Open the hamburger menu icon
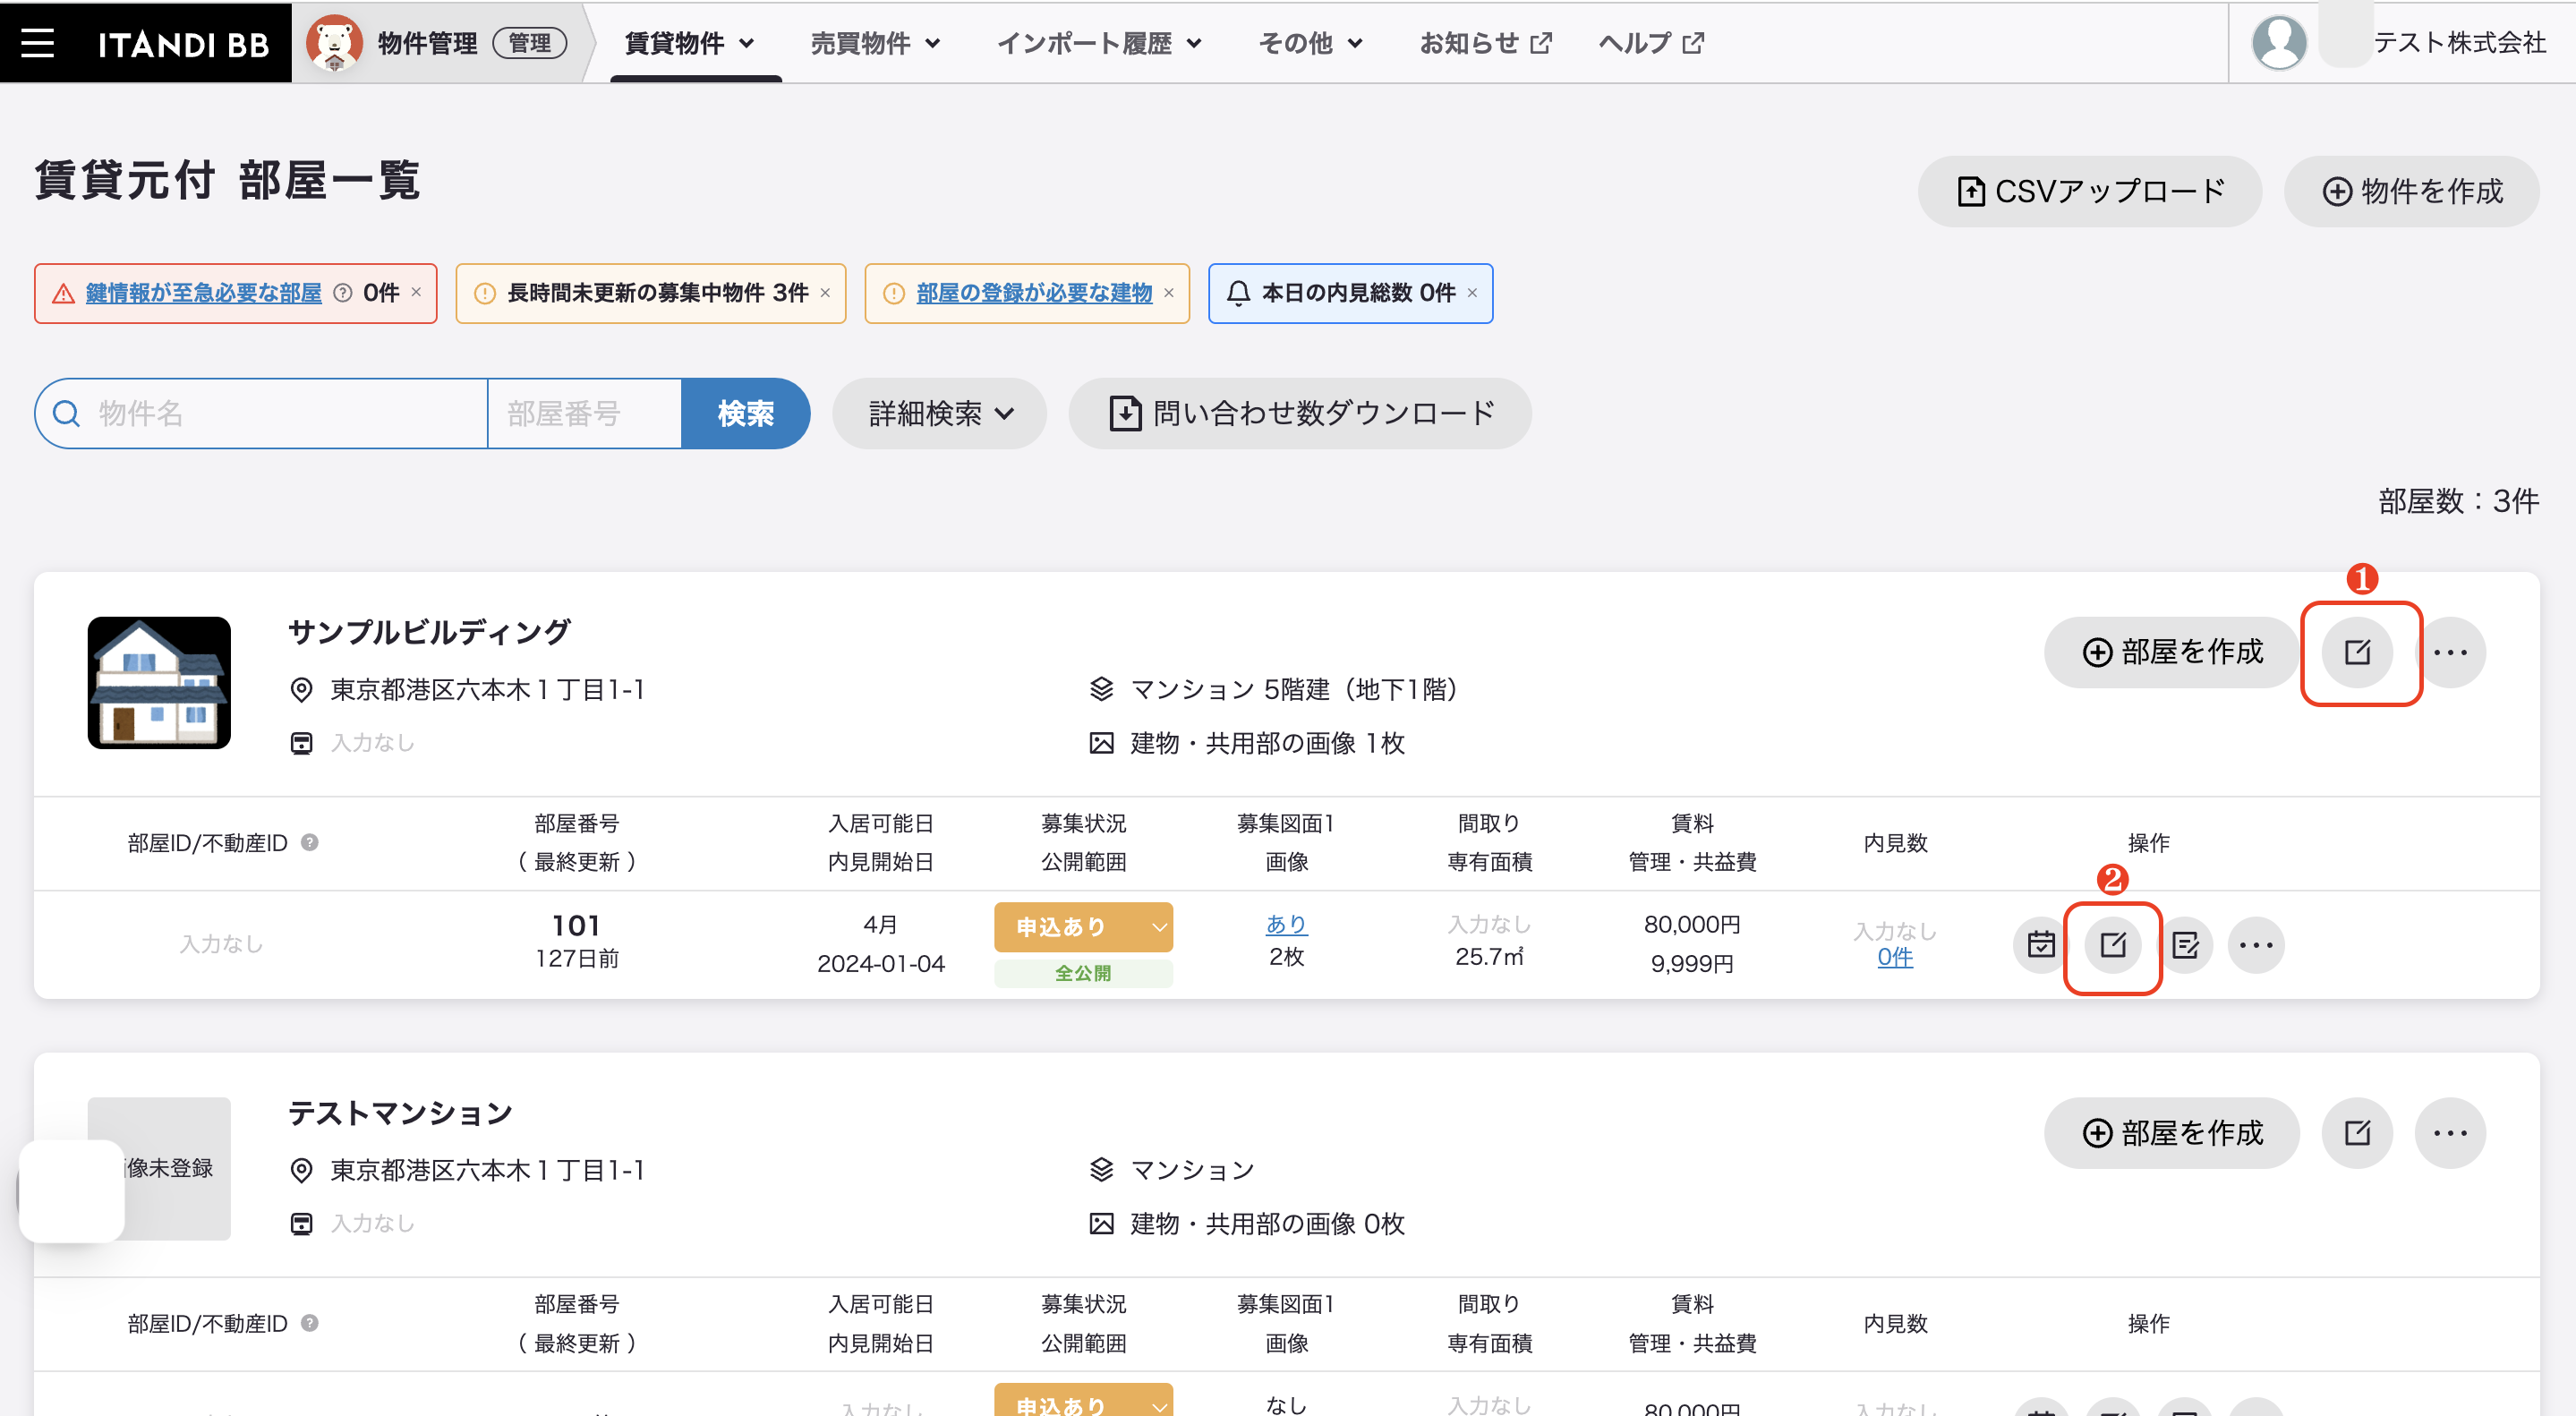The width and height of the screenshot is (2576, 1416). [38, 42]
